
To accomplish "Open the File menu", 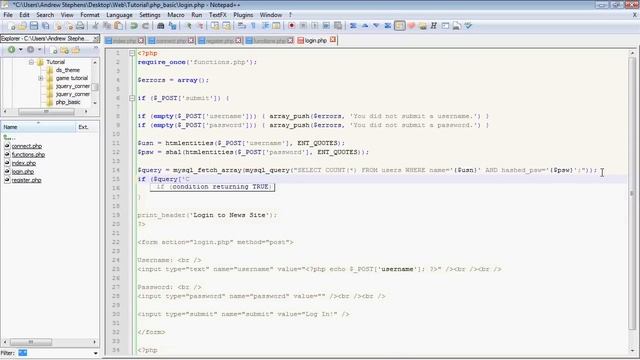I will click(x=8, y=15).
